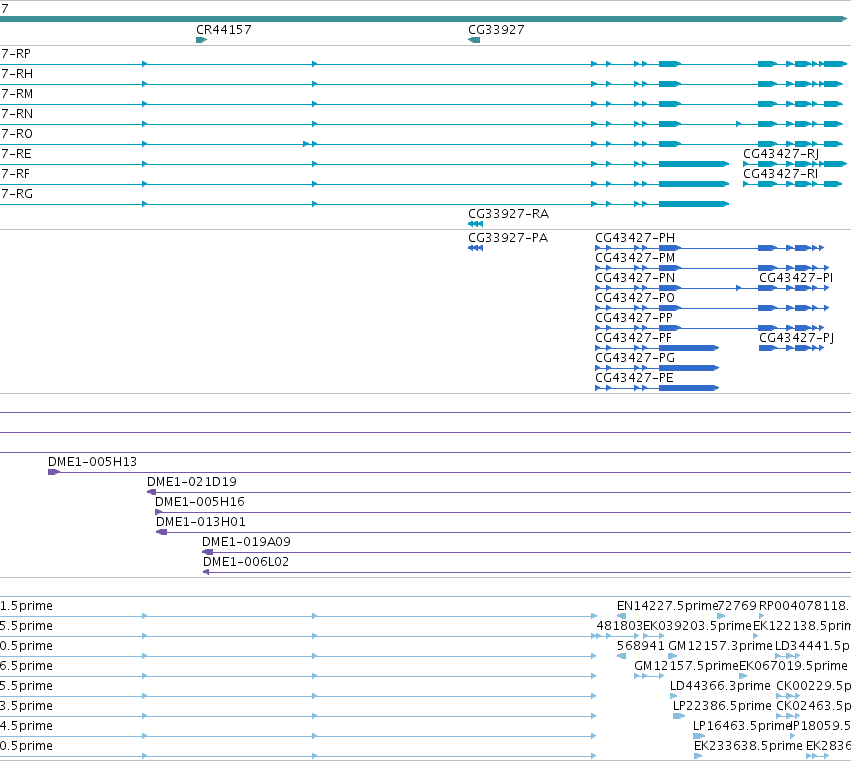851x761 pixels.
Task: Select the CG33927-RA transcript label
Action: click(x=509, y=214)
